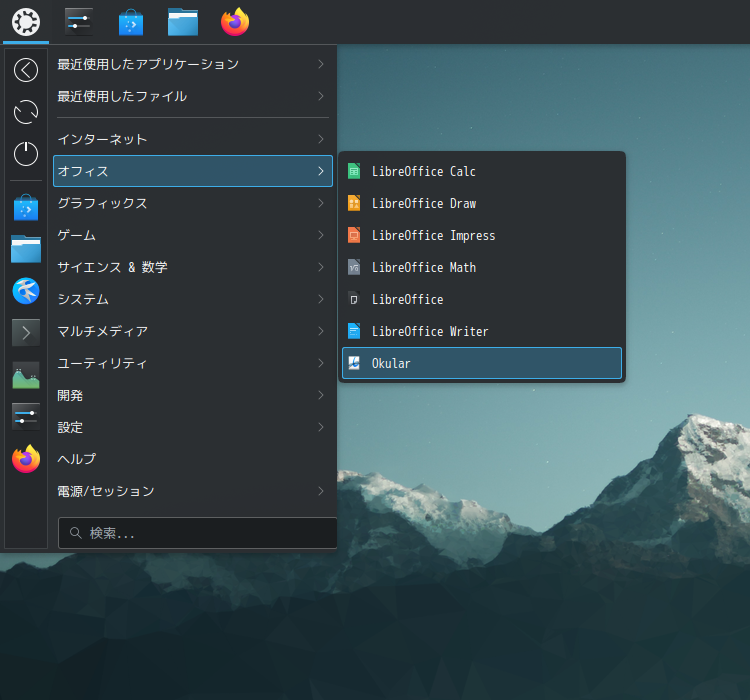Viewport: 750px width, 700px height.
Task: Click the グラフィックス label
Action: pyautogui.click(x=102, y=203)
